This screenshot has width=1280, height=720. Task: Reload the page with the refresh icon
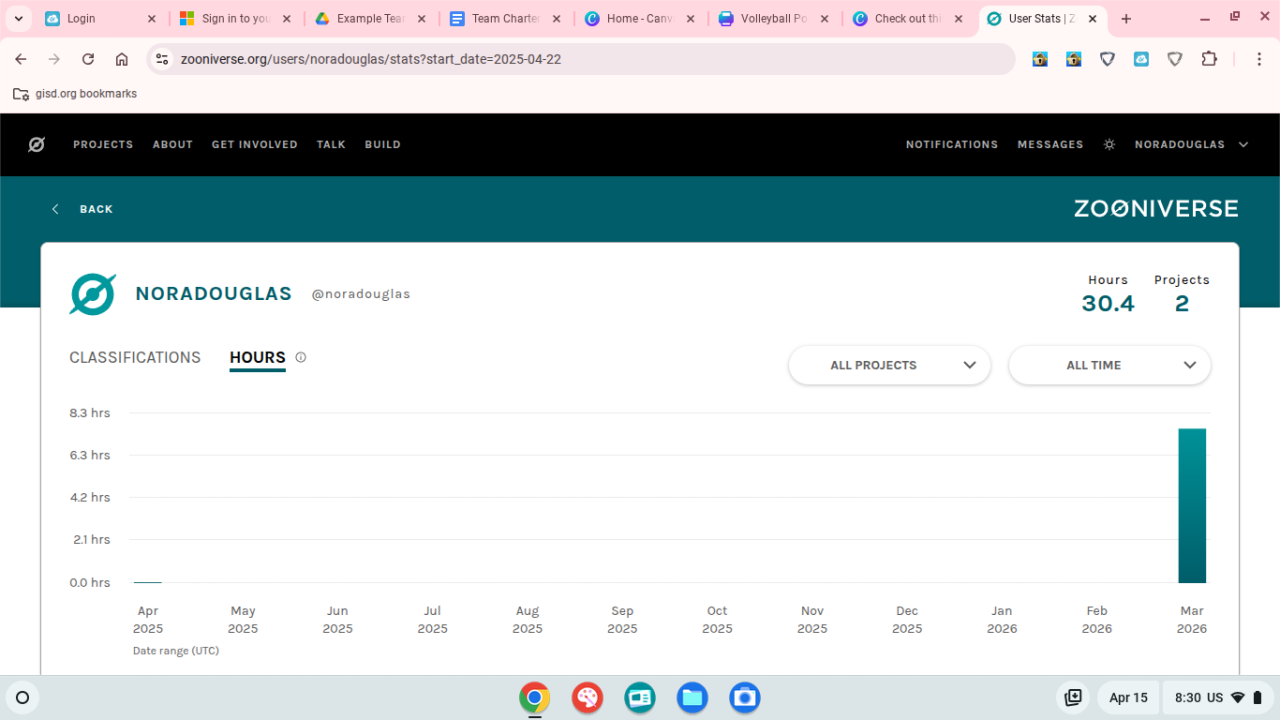pos(88,59)
